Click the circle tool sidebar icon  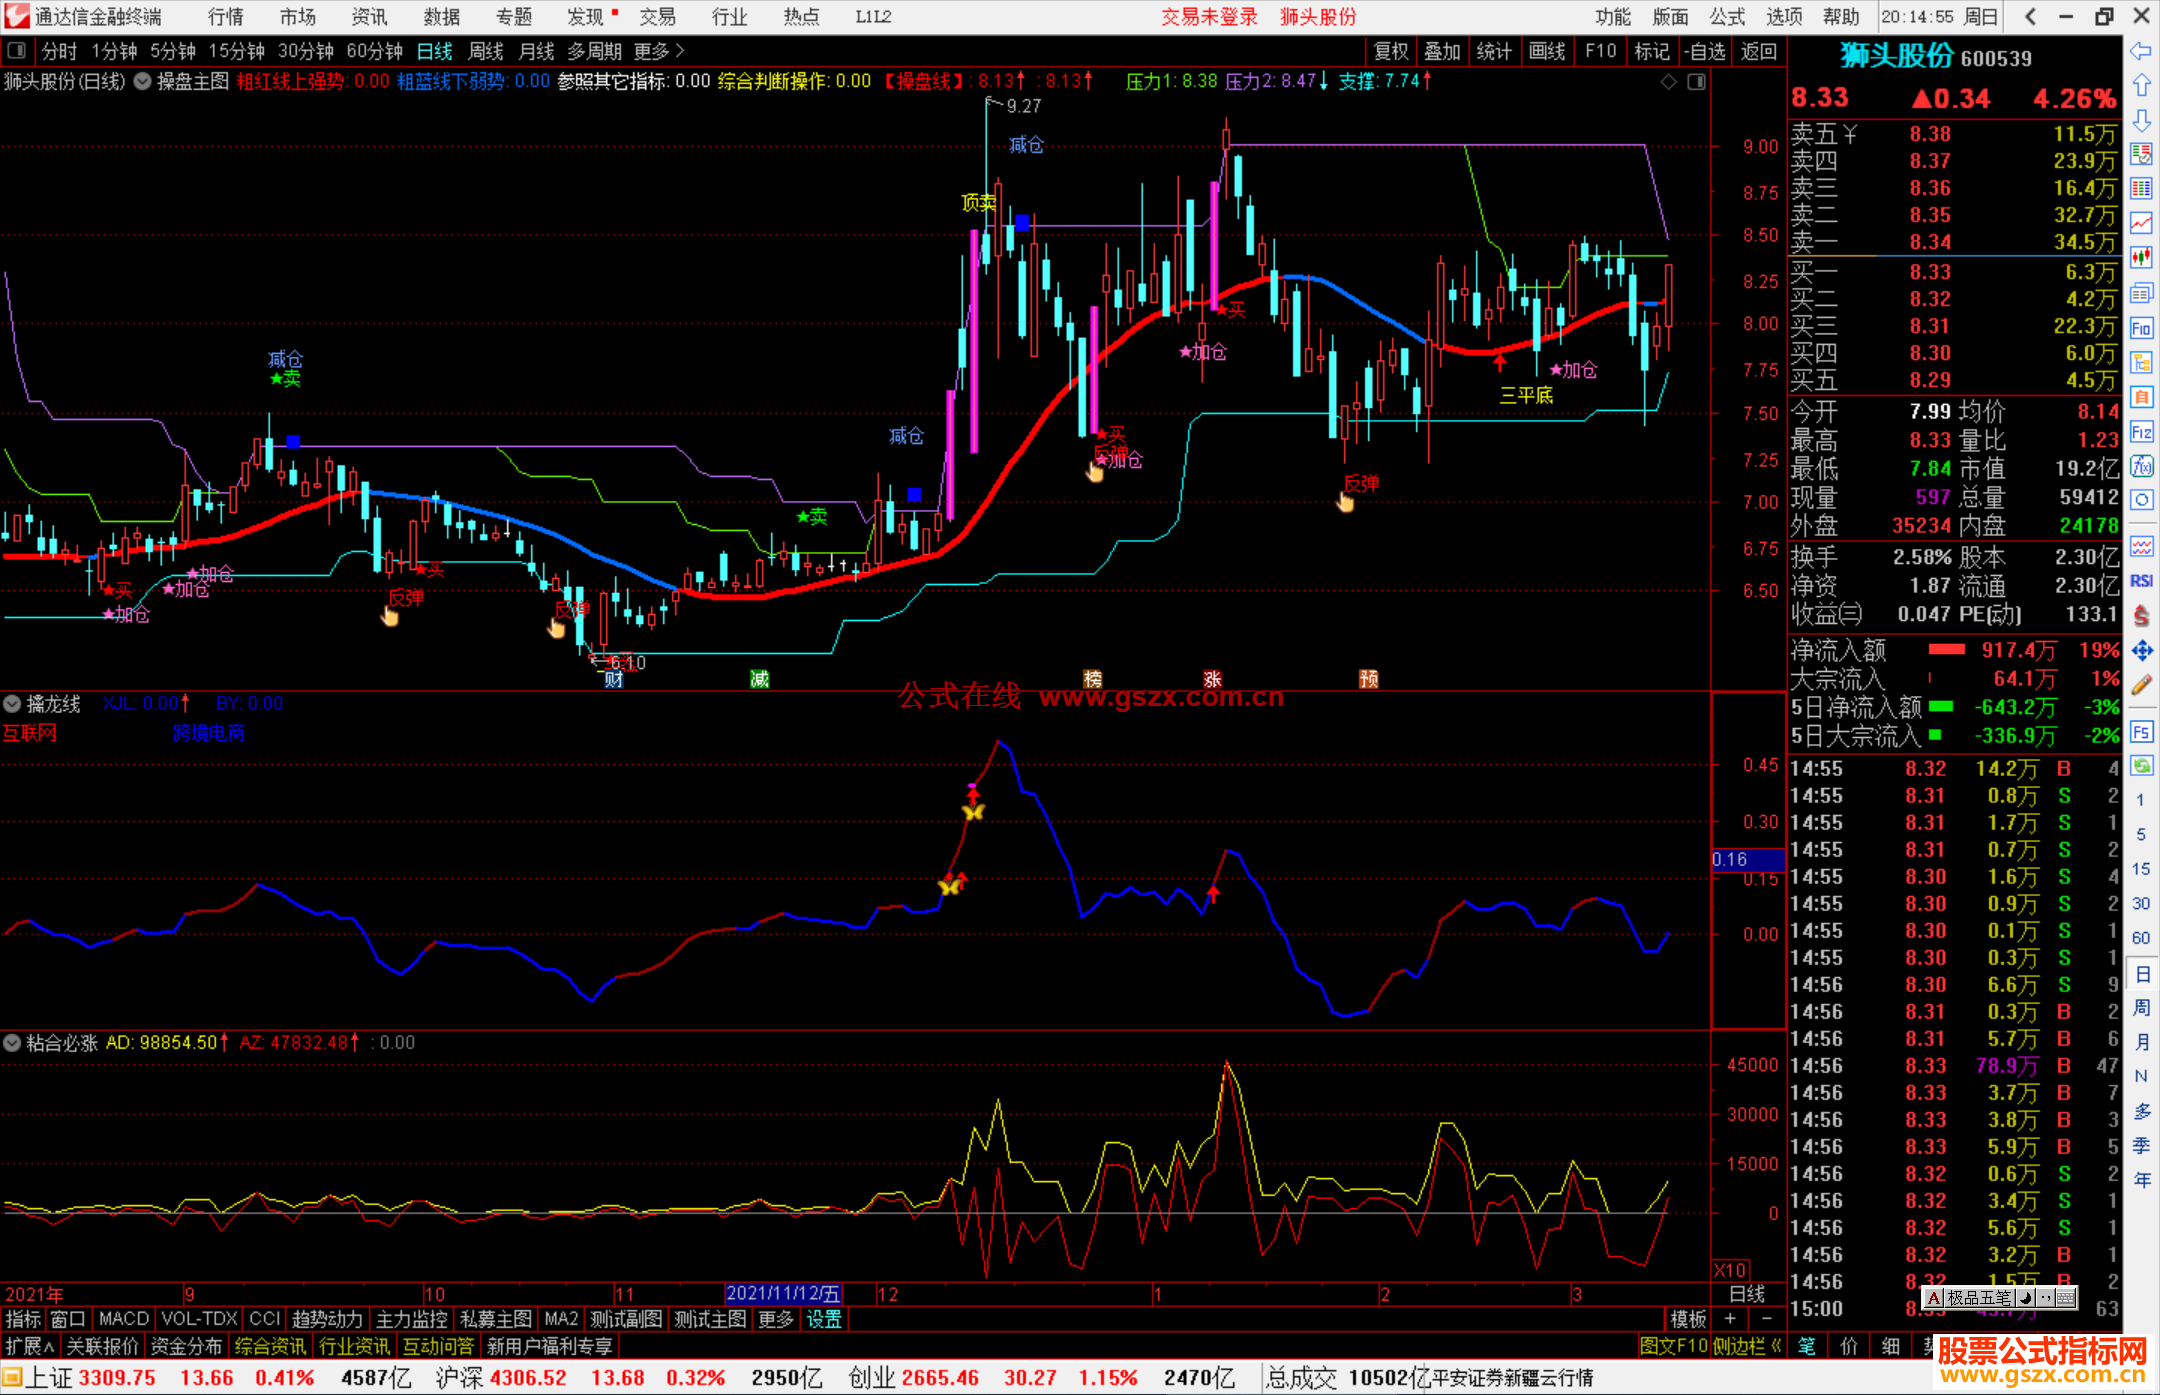click(2141, 500)
